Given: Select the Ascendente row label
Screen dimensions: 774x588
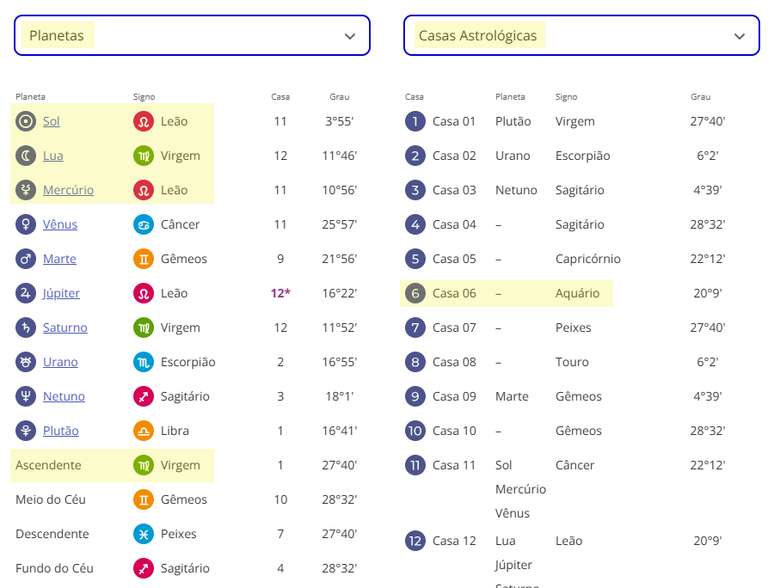Looking at the screenshot, I should 48,466.
